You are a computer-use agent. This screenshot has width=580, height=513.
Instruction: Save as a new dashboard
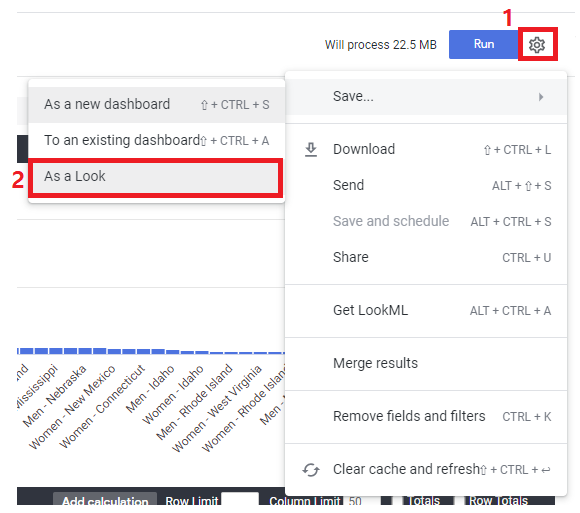[156, 105]
